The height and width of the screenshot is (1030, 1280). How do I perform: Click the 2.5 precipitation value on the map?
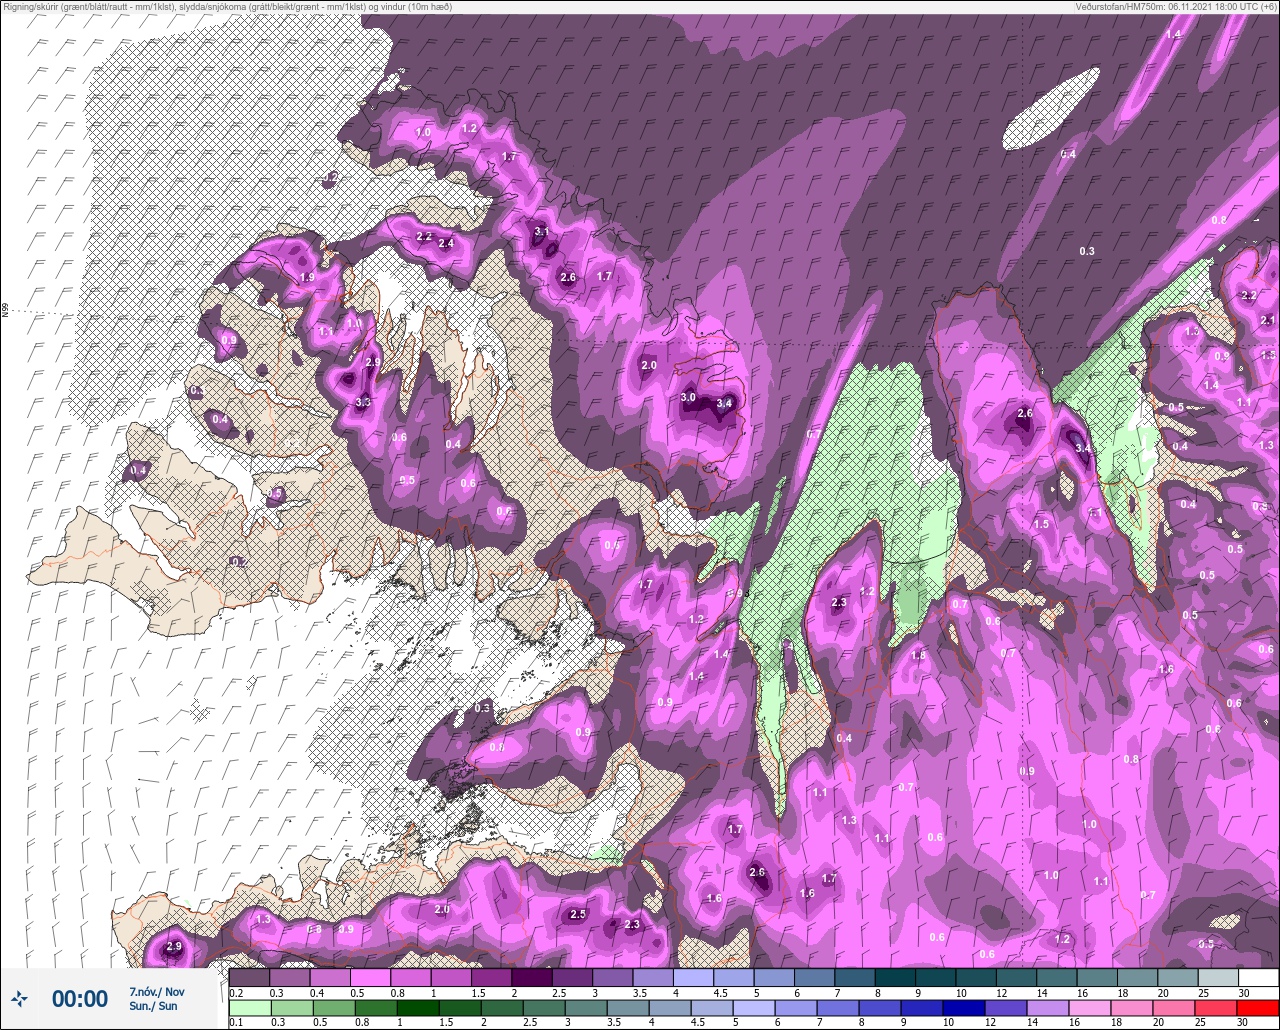coord(577,914)
